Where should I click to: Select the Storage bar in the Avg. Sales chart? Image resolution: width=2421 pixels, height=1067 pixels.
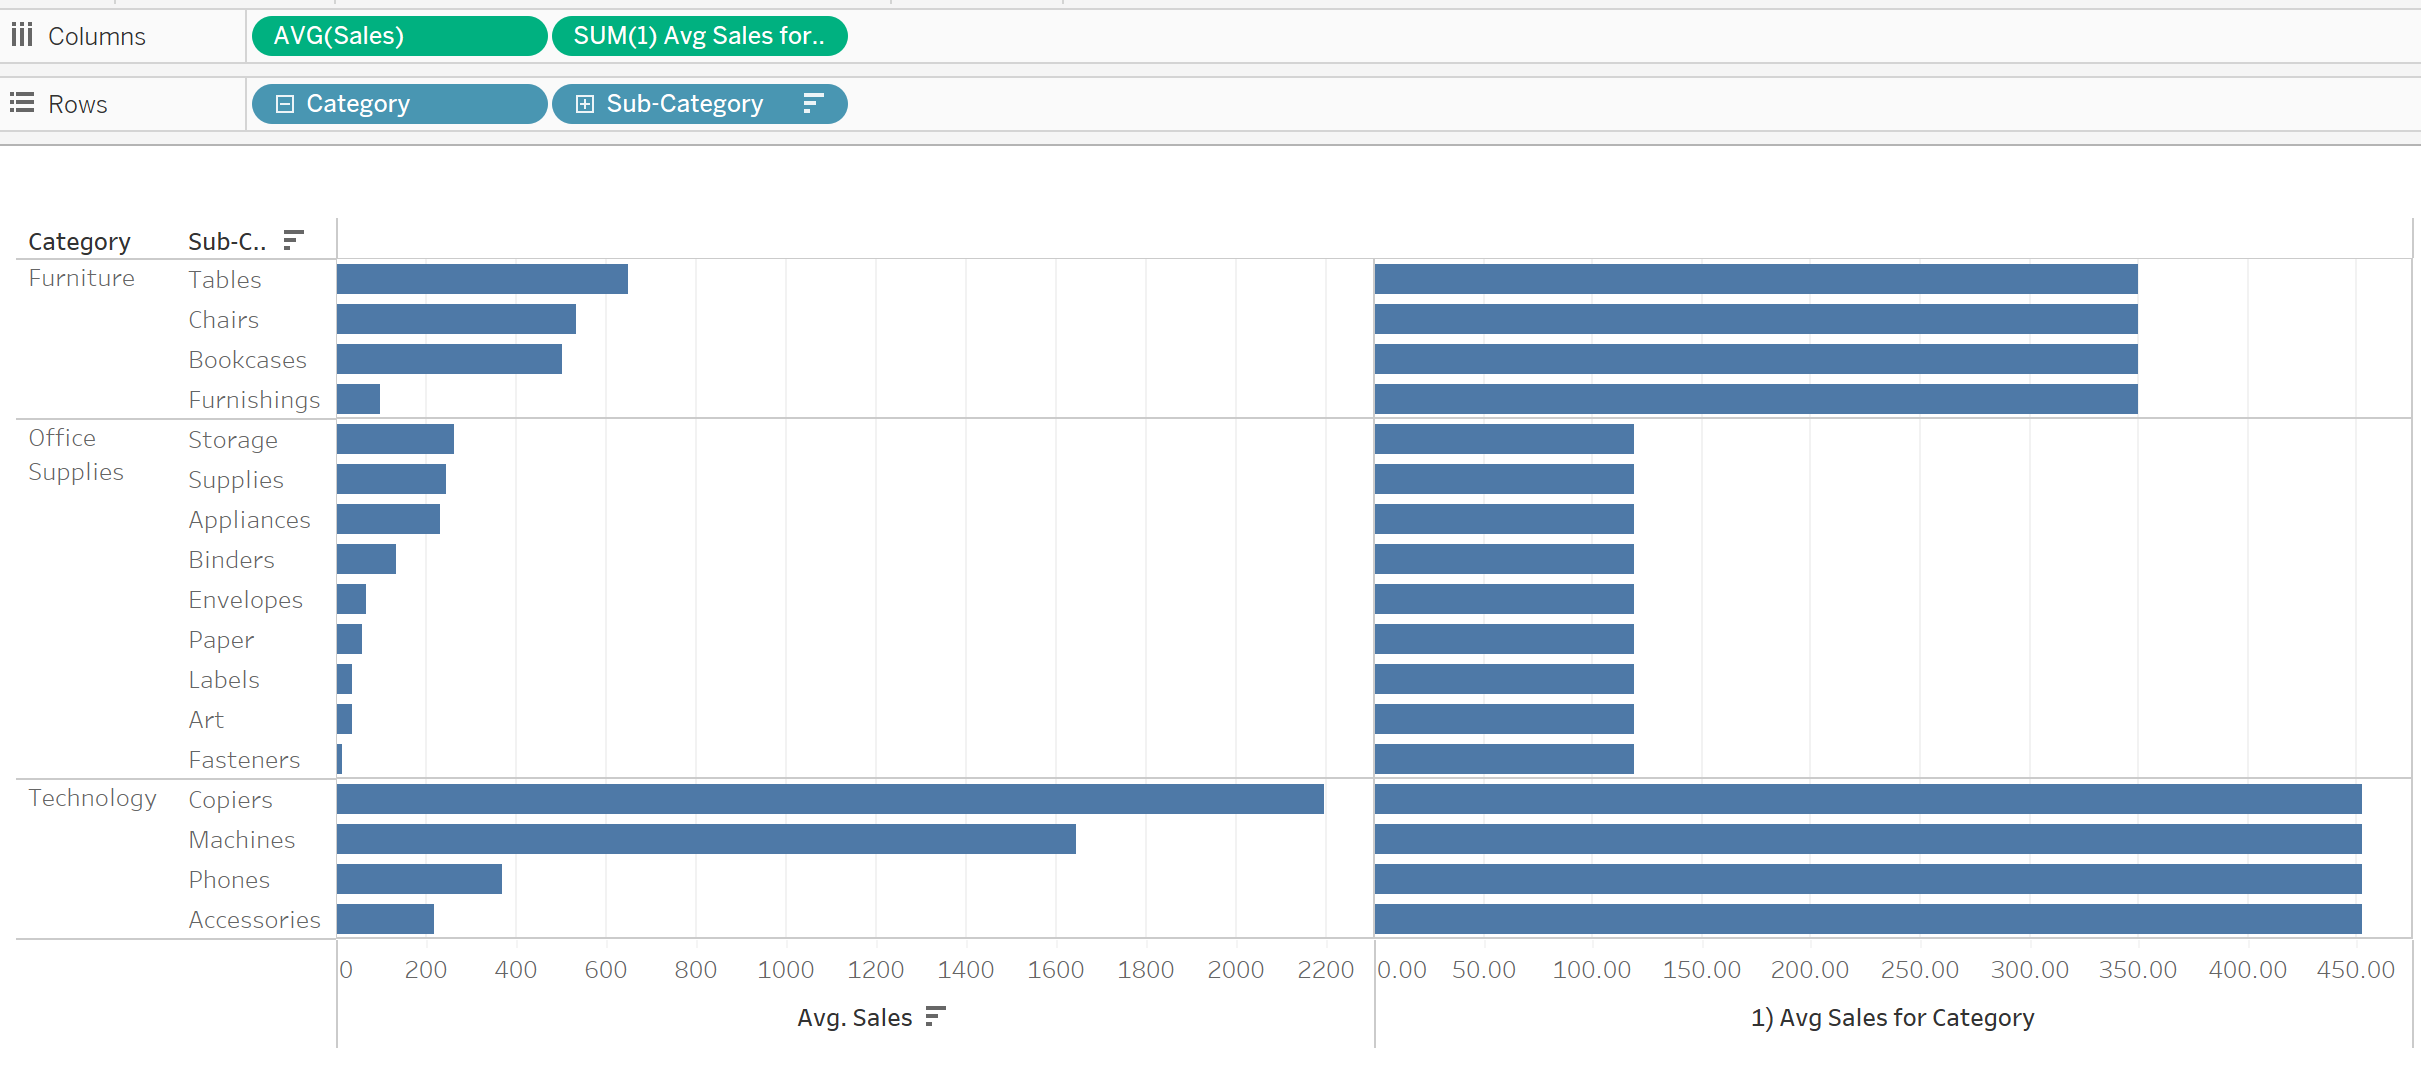pyautogui.click(x=395, y=439)
